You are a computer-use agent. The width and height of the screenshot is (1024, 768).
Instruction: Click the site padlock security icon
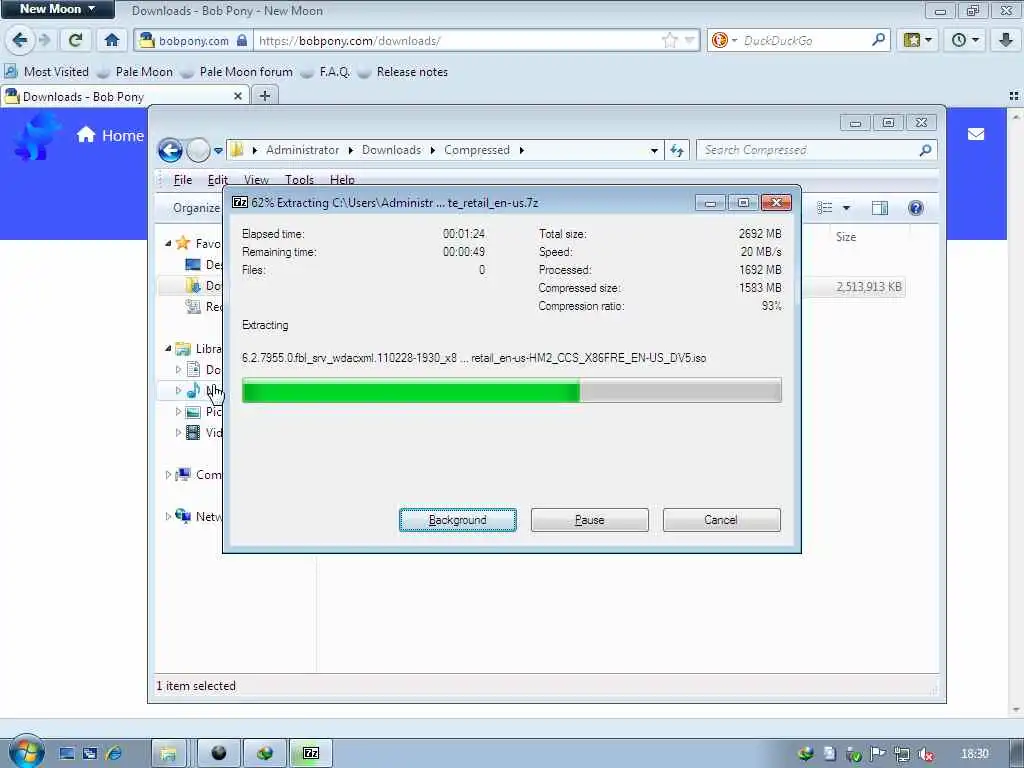242,40
